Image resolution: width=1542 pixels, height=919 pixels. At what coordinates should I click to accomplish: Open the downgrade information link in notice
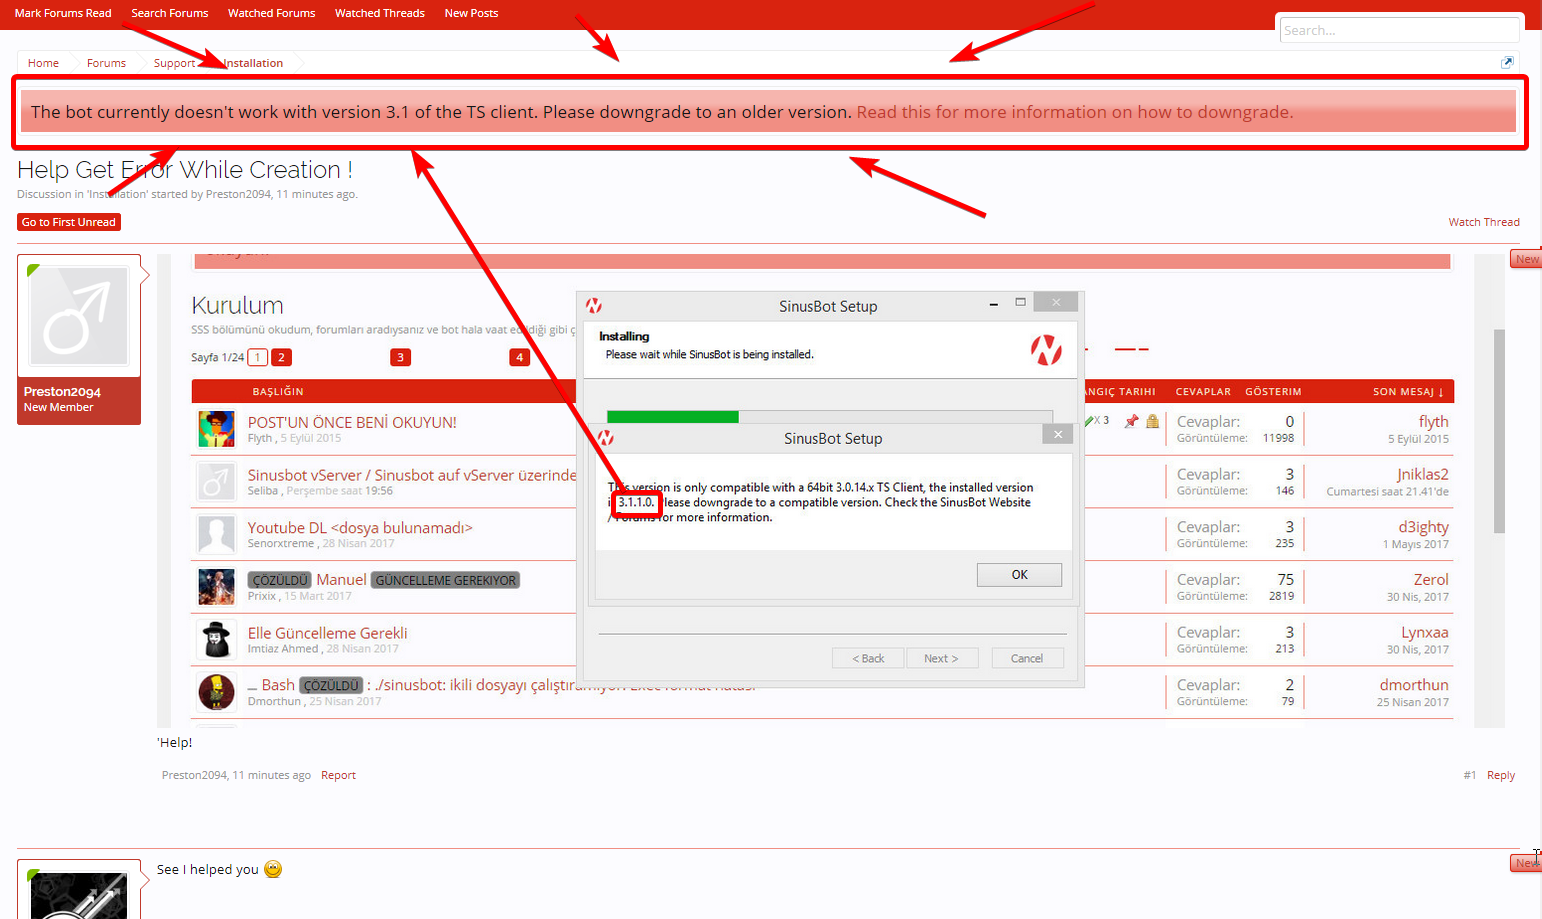point(1075,112)
